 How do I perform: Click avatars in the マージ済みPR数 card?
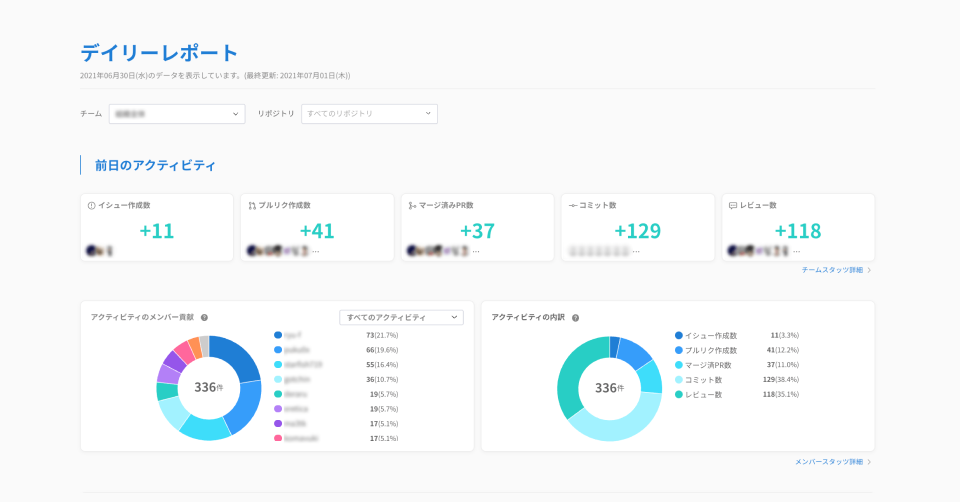pos(438,250)
